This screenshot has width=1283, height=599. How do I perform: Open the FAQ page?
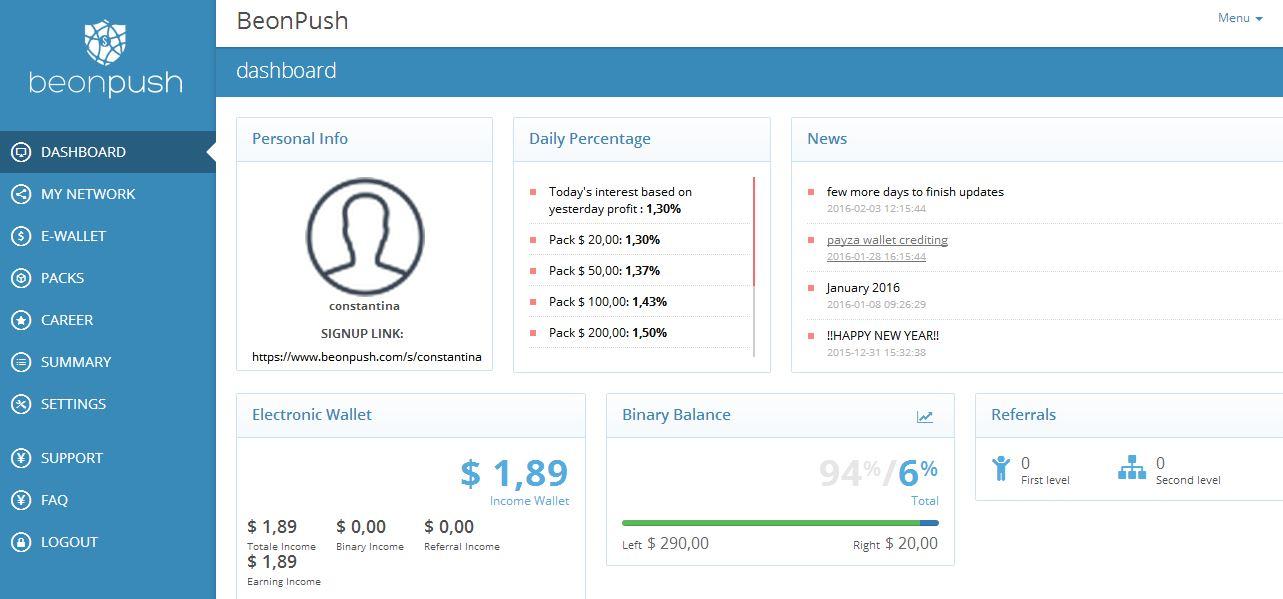coord(108,500)
